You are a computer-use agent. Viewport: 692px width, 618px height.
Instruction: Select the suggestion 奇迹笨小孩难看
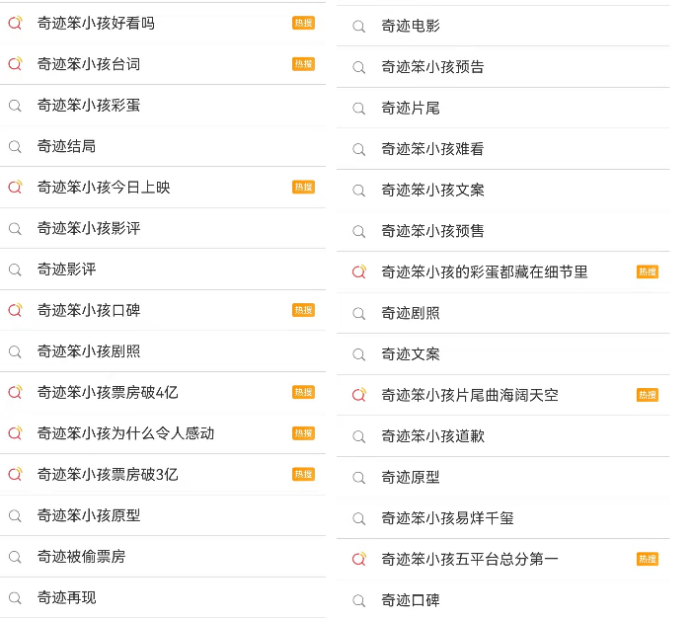coord(503,149)
